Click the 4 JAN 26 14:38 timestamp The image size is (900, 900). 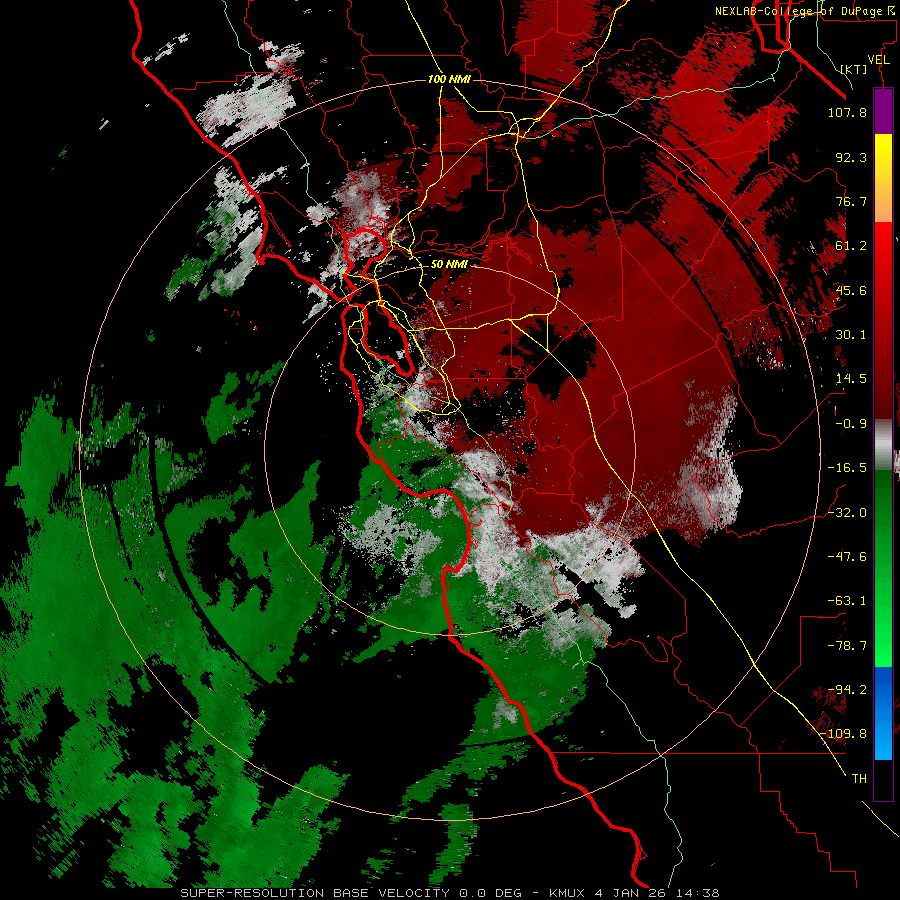tap(659, 893)
